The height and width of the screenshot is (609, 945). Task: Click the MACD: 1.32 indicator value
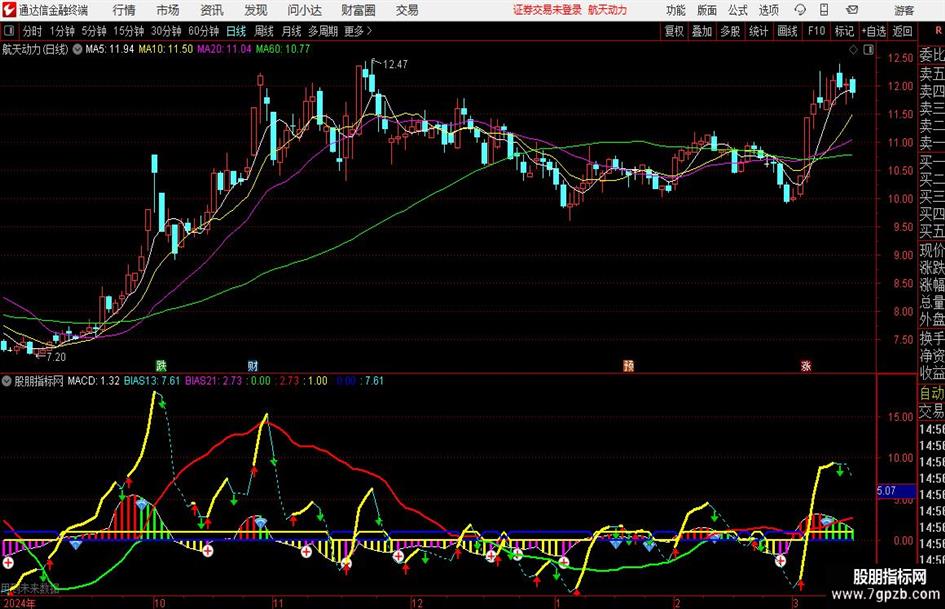pos(93,381)
